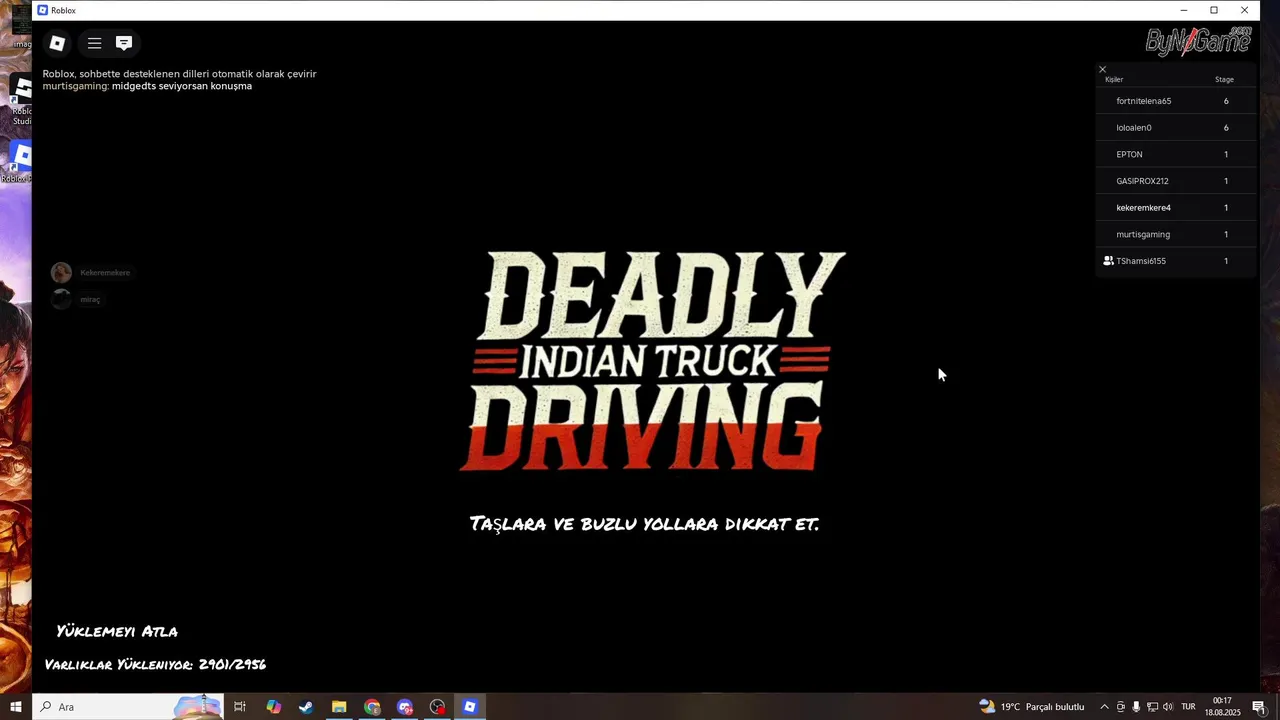The image size is (1280, 720).
Task: Close the player leaderboard panel
Action: 1103,69
